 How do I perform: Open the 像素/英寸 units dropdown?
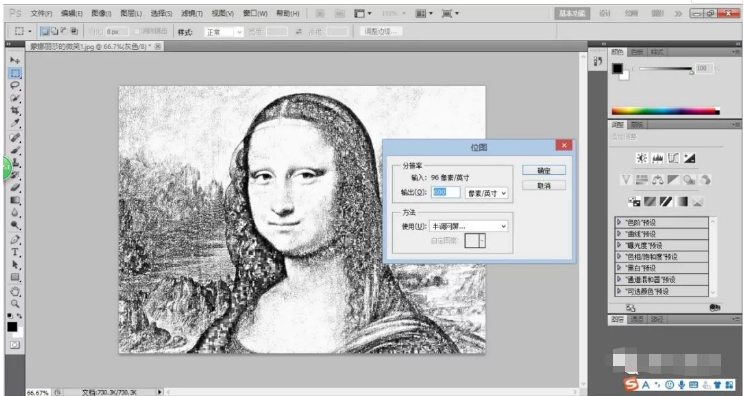pyautogui.click(x=486, y=193)
